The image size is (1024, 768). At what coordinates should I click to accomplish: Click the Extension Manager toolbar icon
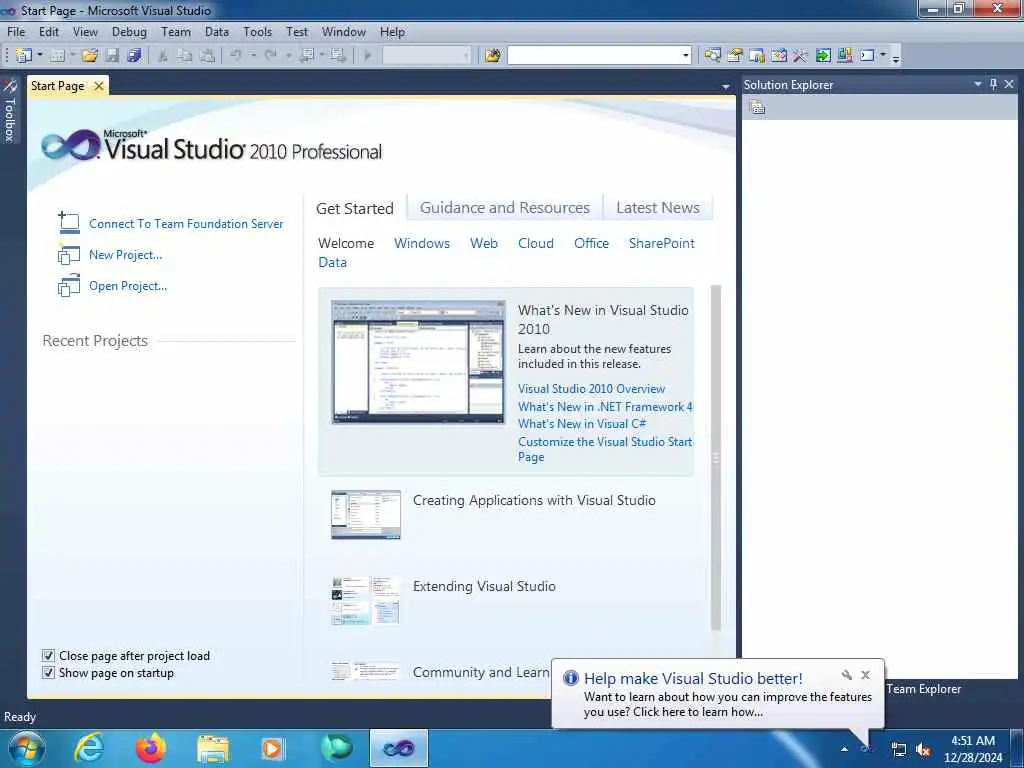point(845,56)
